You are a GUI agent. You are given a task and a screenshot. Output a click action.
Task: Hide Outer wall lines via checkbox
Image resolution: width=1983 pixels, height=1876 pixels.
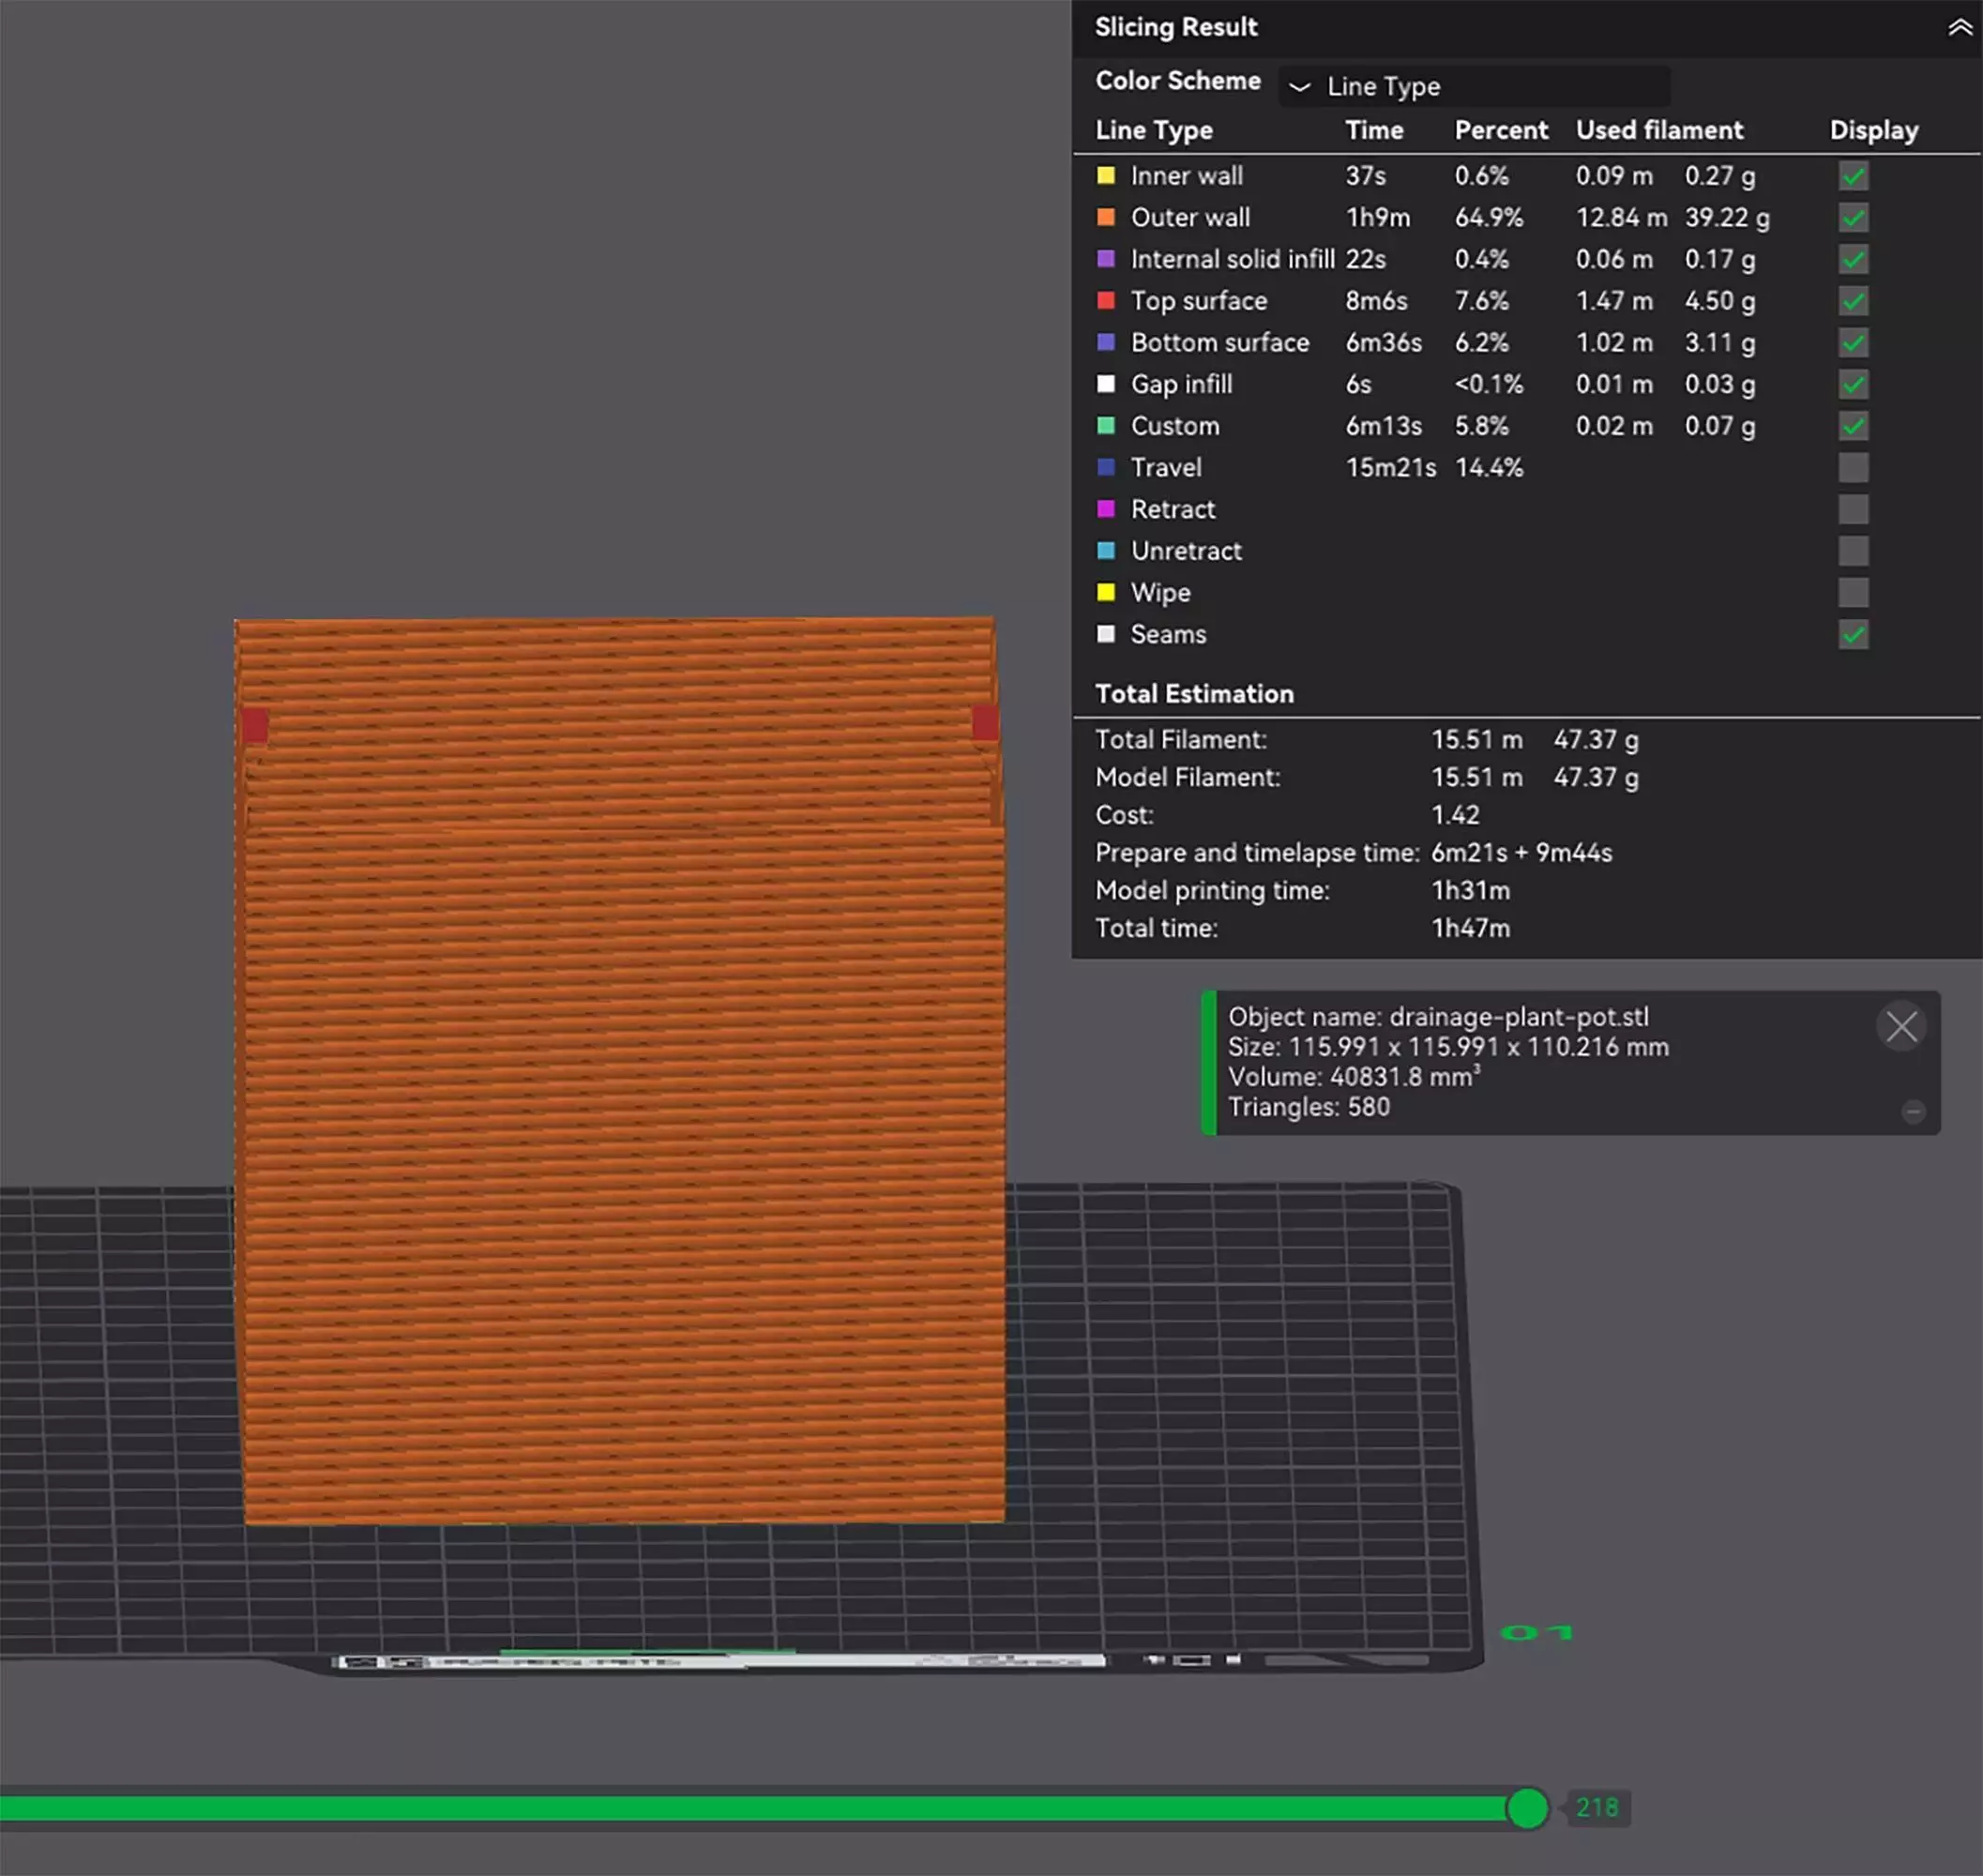(x=1852, y=218)
